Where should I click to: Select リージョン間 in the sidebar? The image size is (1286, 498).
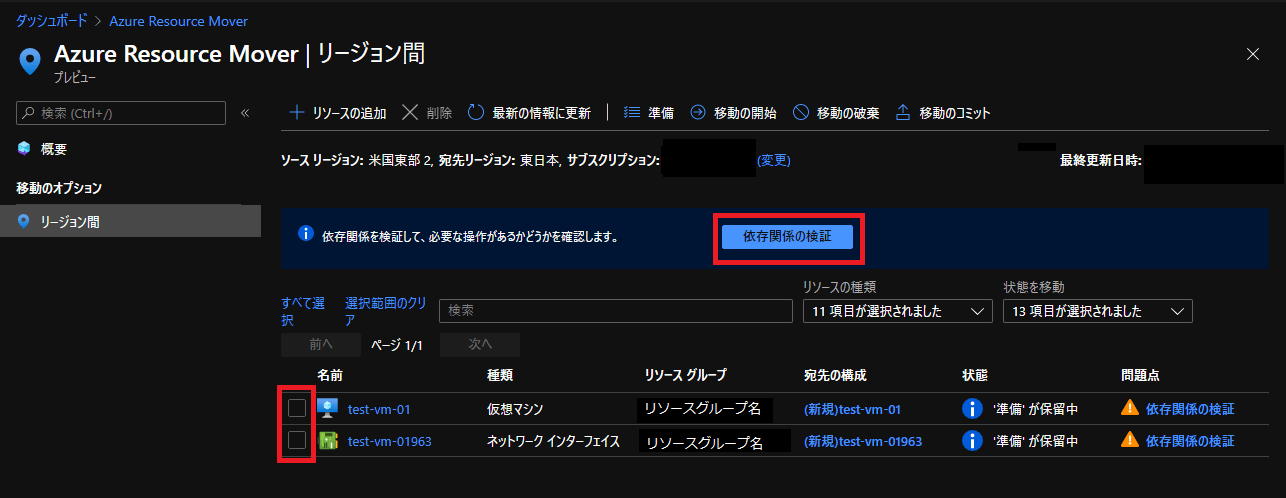click(x=130, y=222)
